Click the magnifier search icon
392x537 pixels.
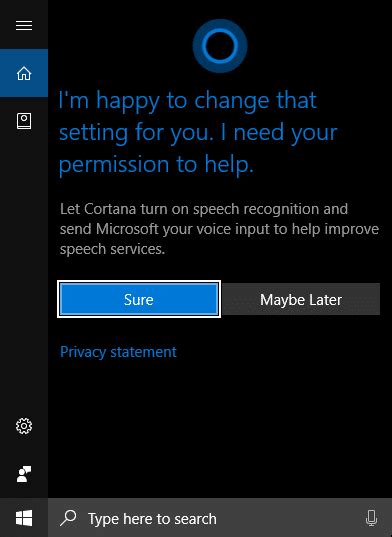click(68, 518)
